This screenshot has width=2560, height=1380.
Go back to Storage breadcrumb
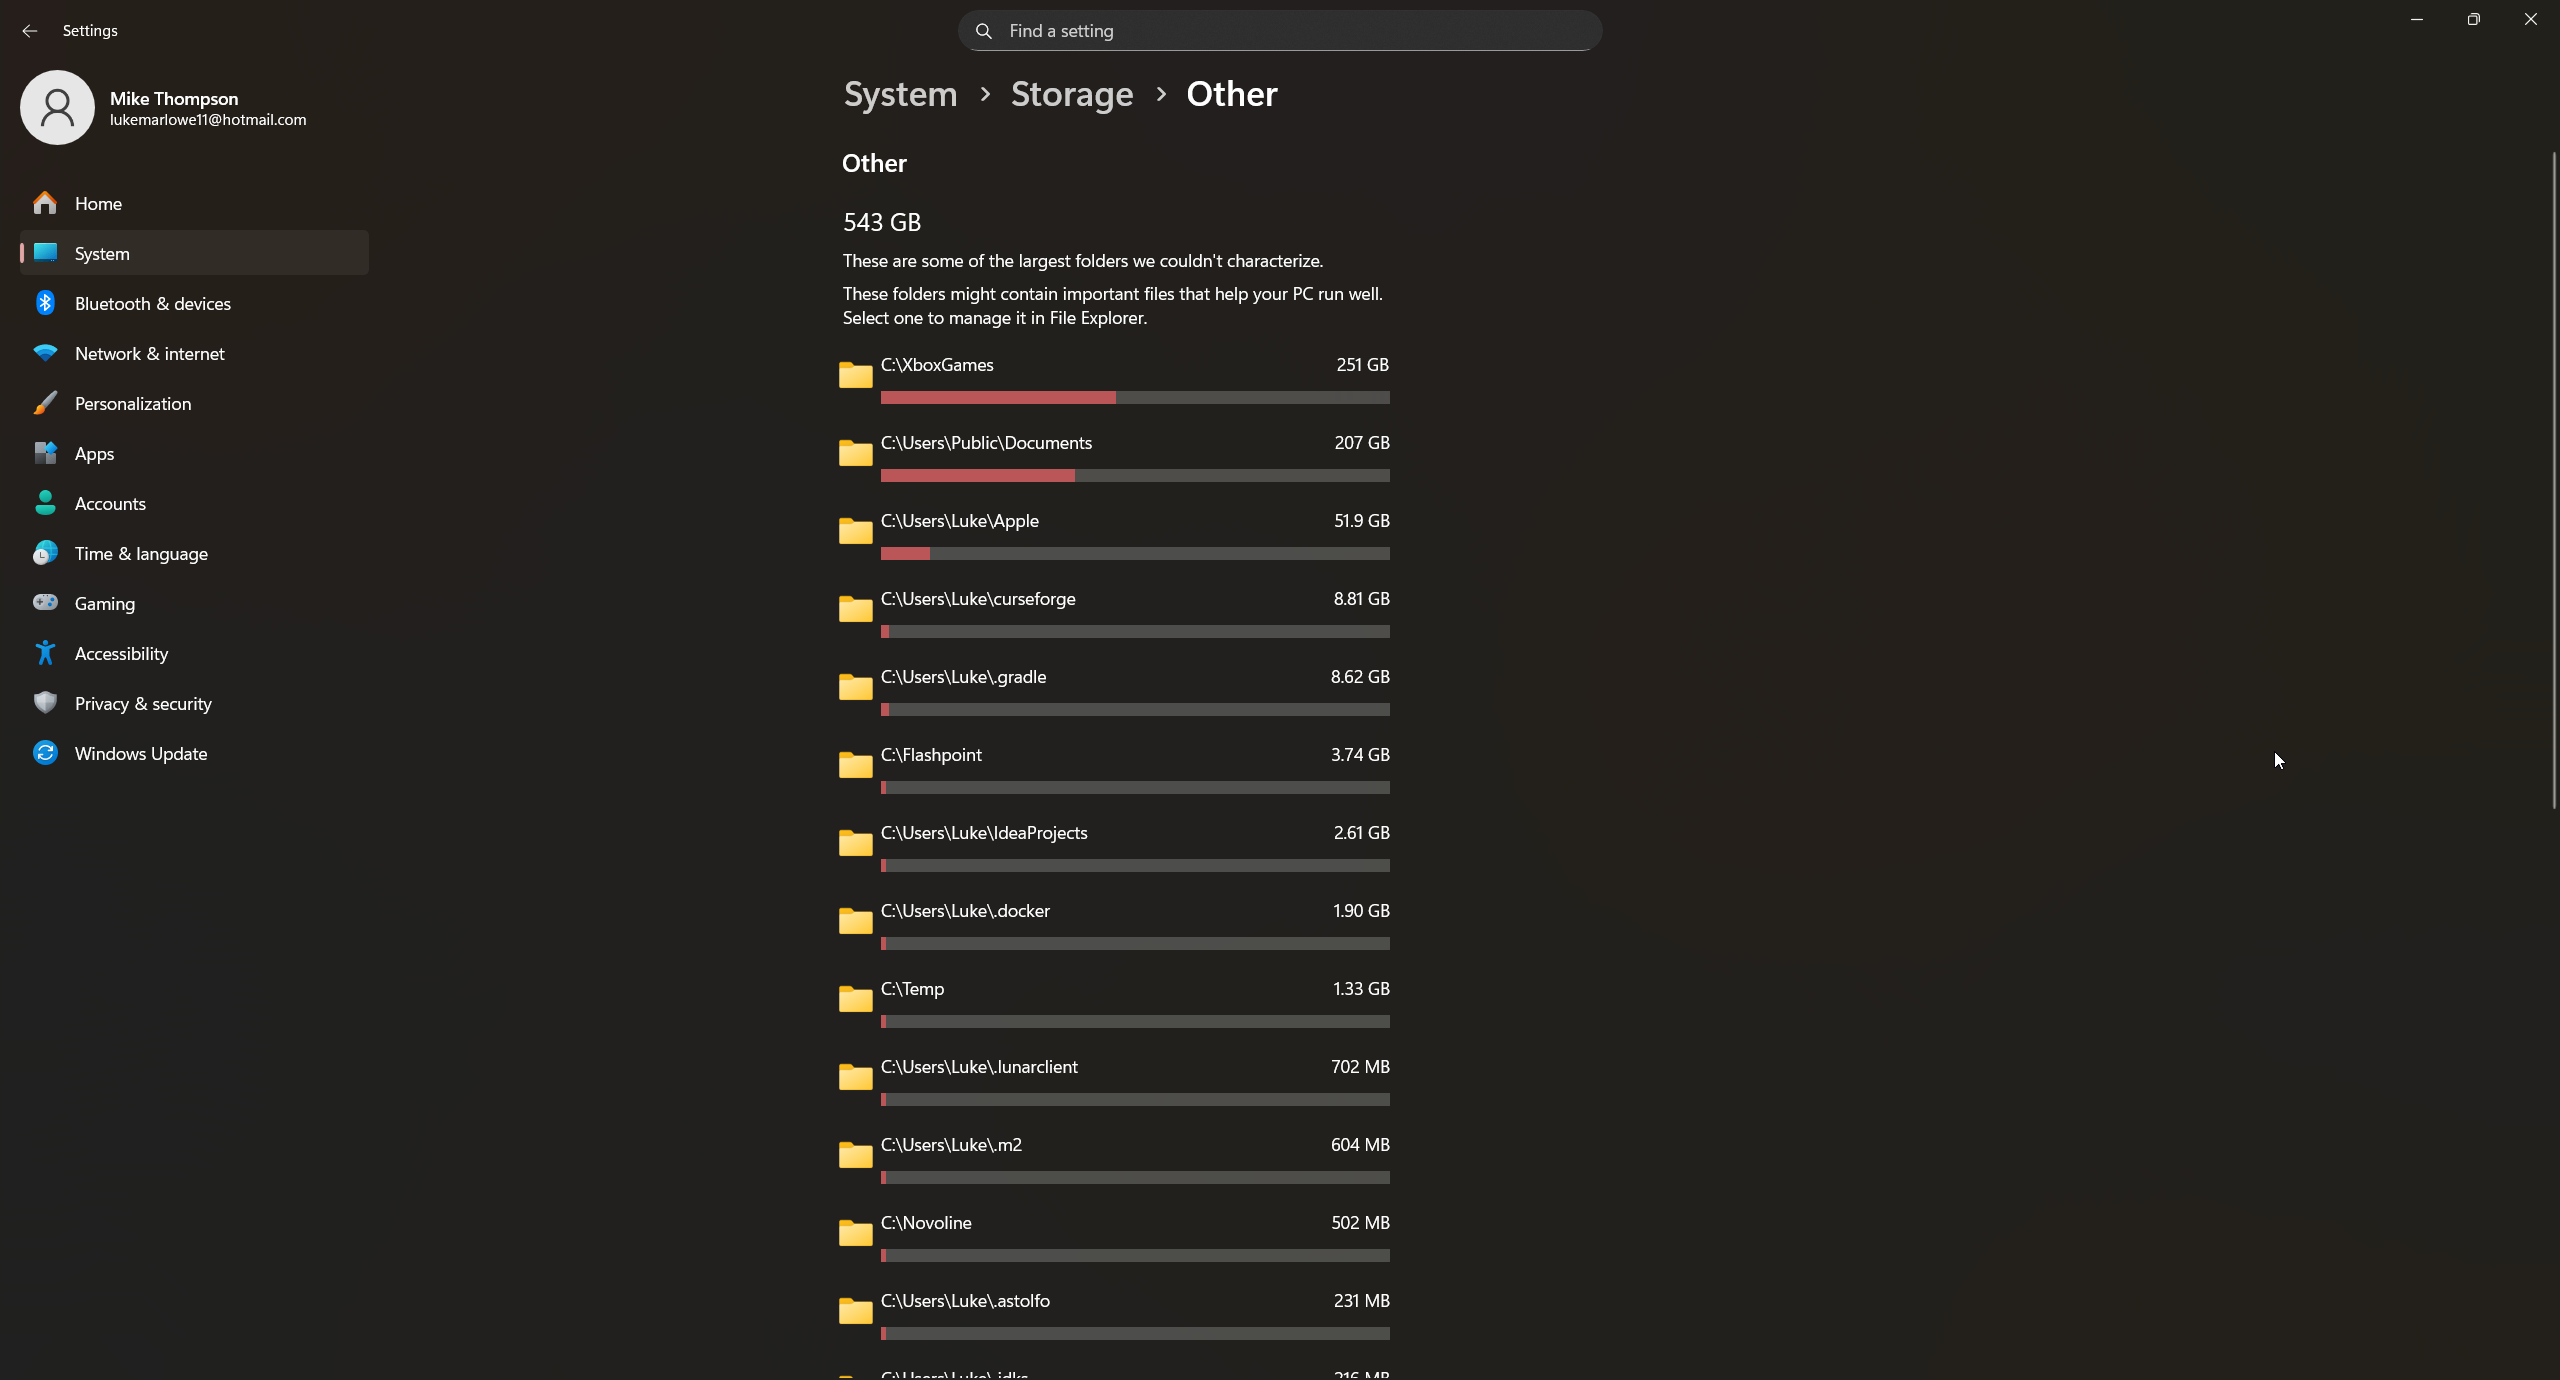1071,94
